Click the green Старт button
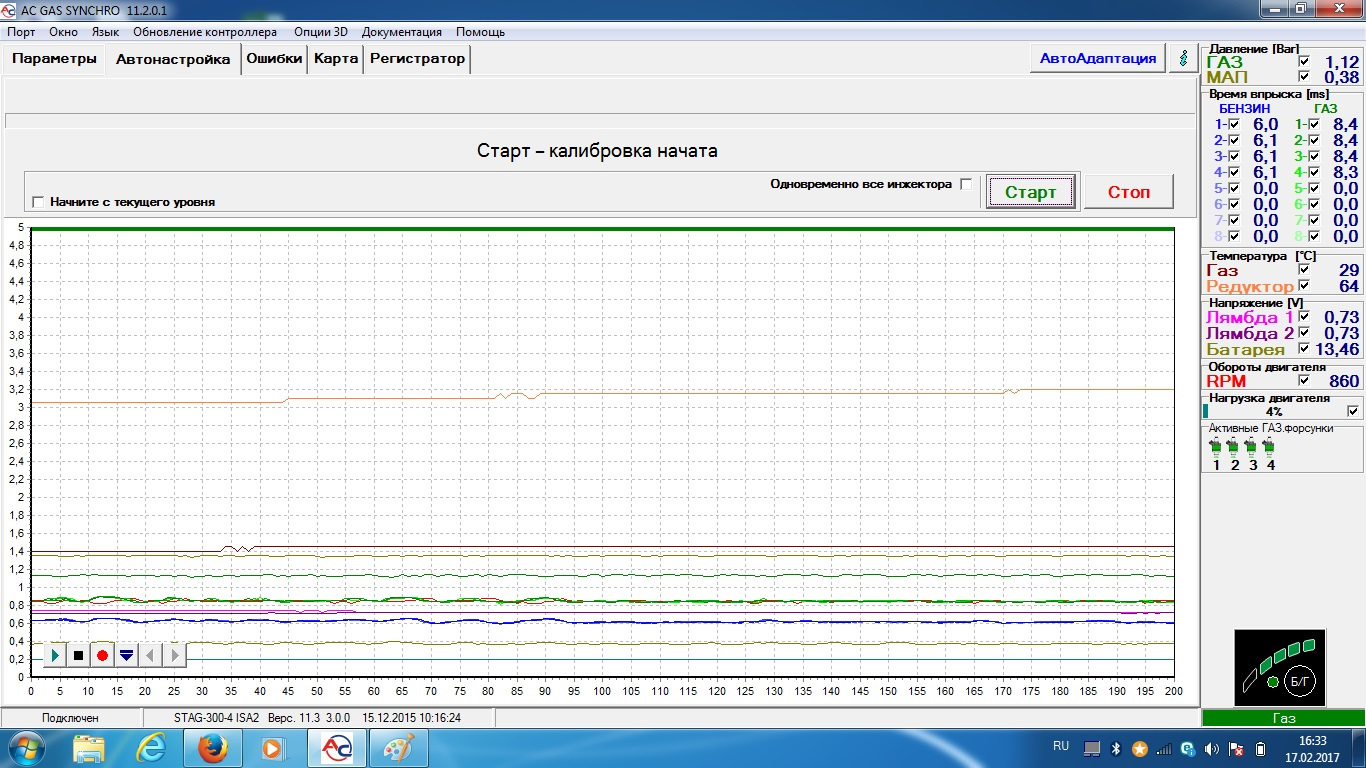Screen dimensions: 1366x768 pos(1030,192)
